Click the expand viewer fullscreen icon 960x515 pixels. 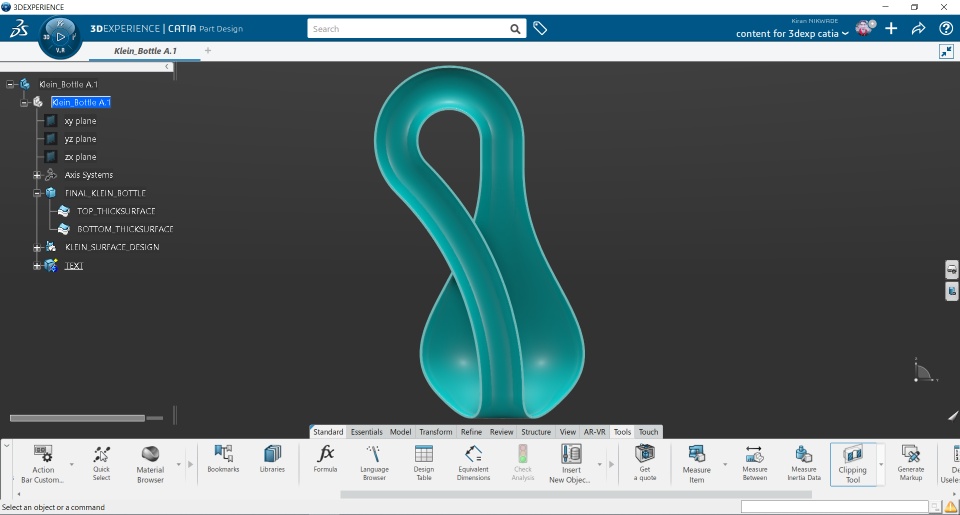coord(946,51)
